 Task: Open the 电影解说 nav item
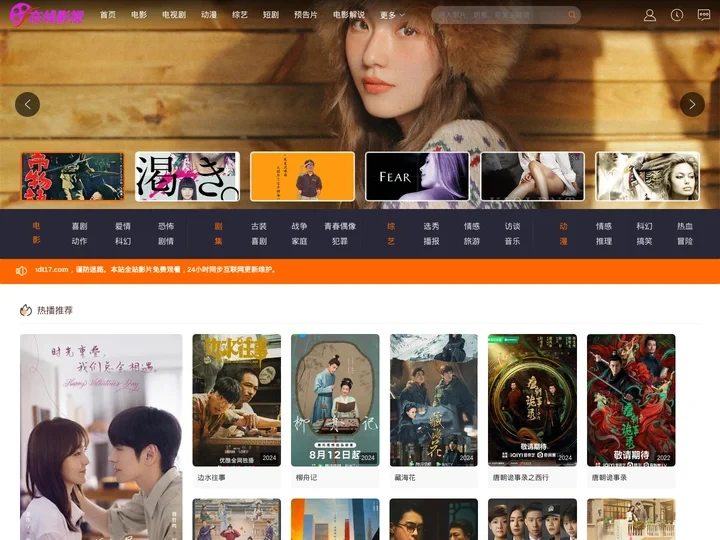[349, 15]
